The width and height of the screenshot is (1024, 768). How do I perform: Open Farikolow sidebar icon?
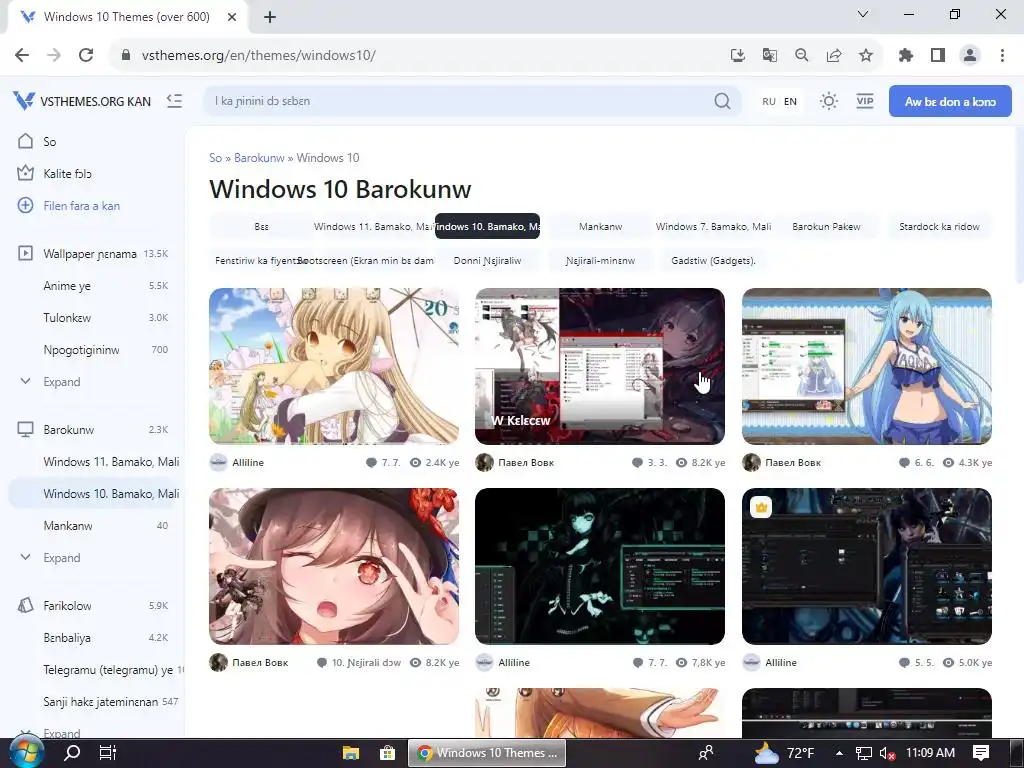pos(25,605)
